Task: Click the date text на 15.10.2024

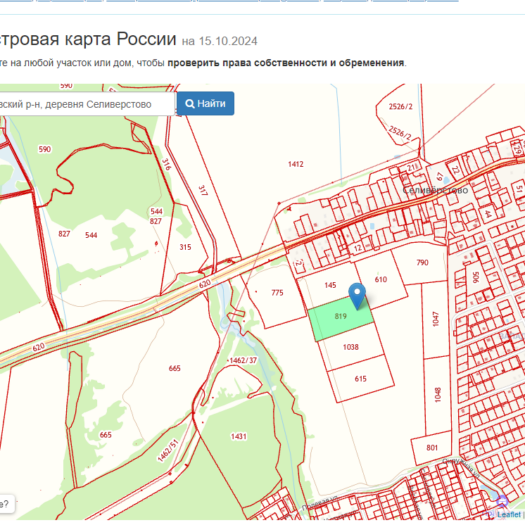Action: (x=220, y=41)
